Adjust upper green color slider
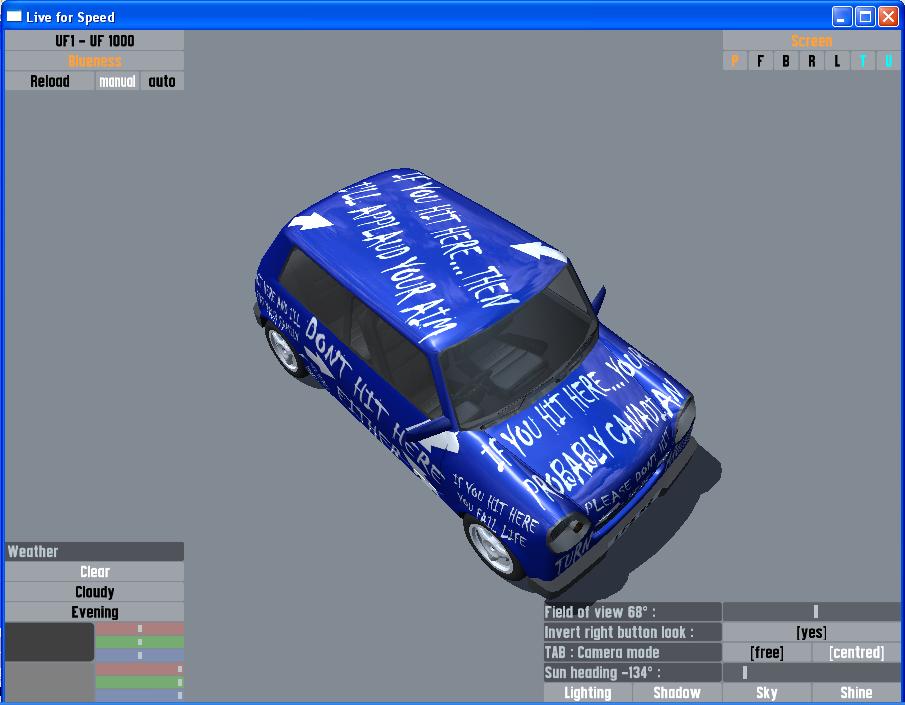Viewport: 905px width, 705px height. (140, 642)
